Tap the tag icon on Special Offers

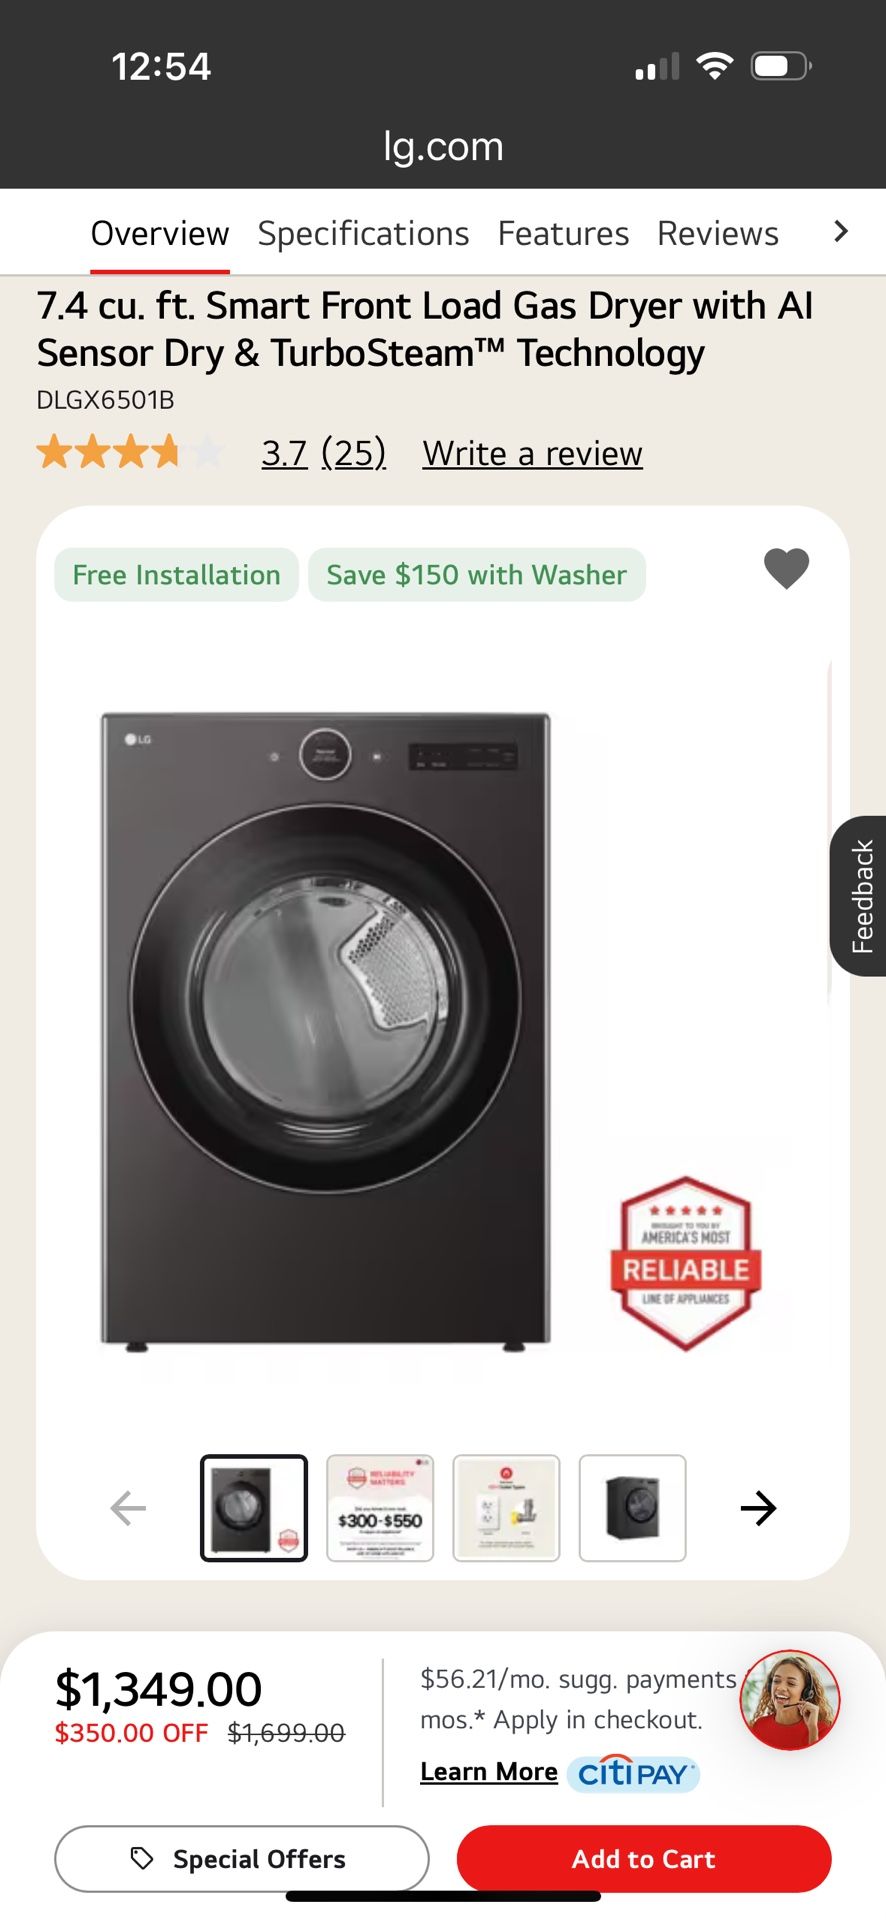(142, 1858)
